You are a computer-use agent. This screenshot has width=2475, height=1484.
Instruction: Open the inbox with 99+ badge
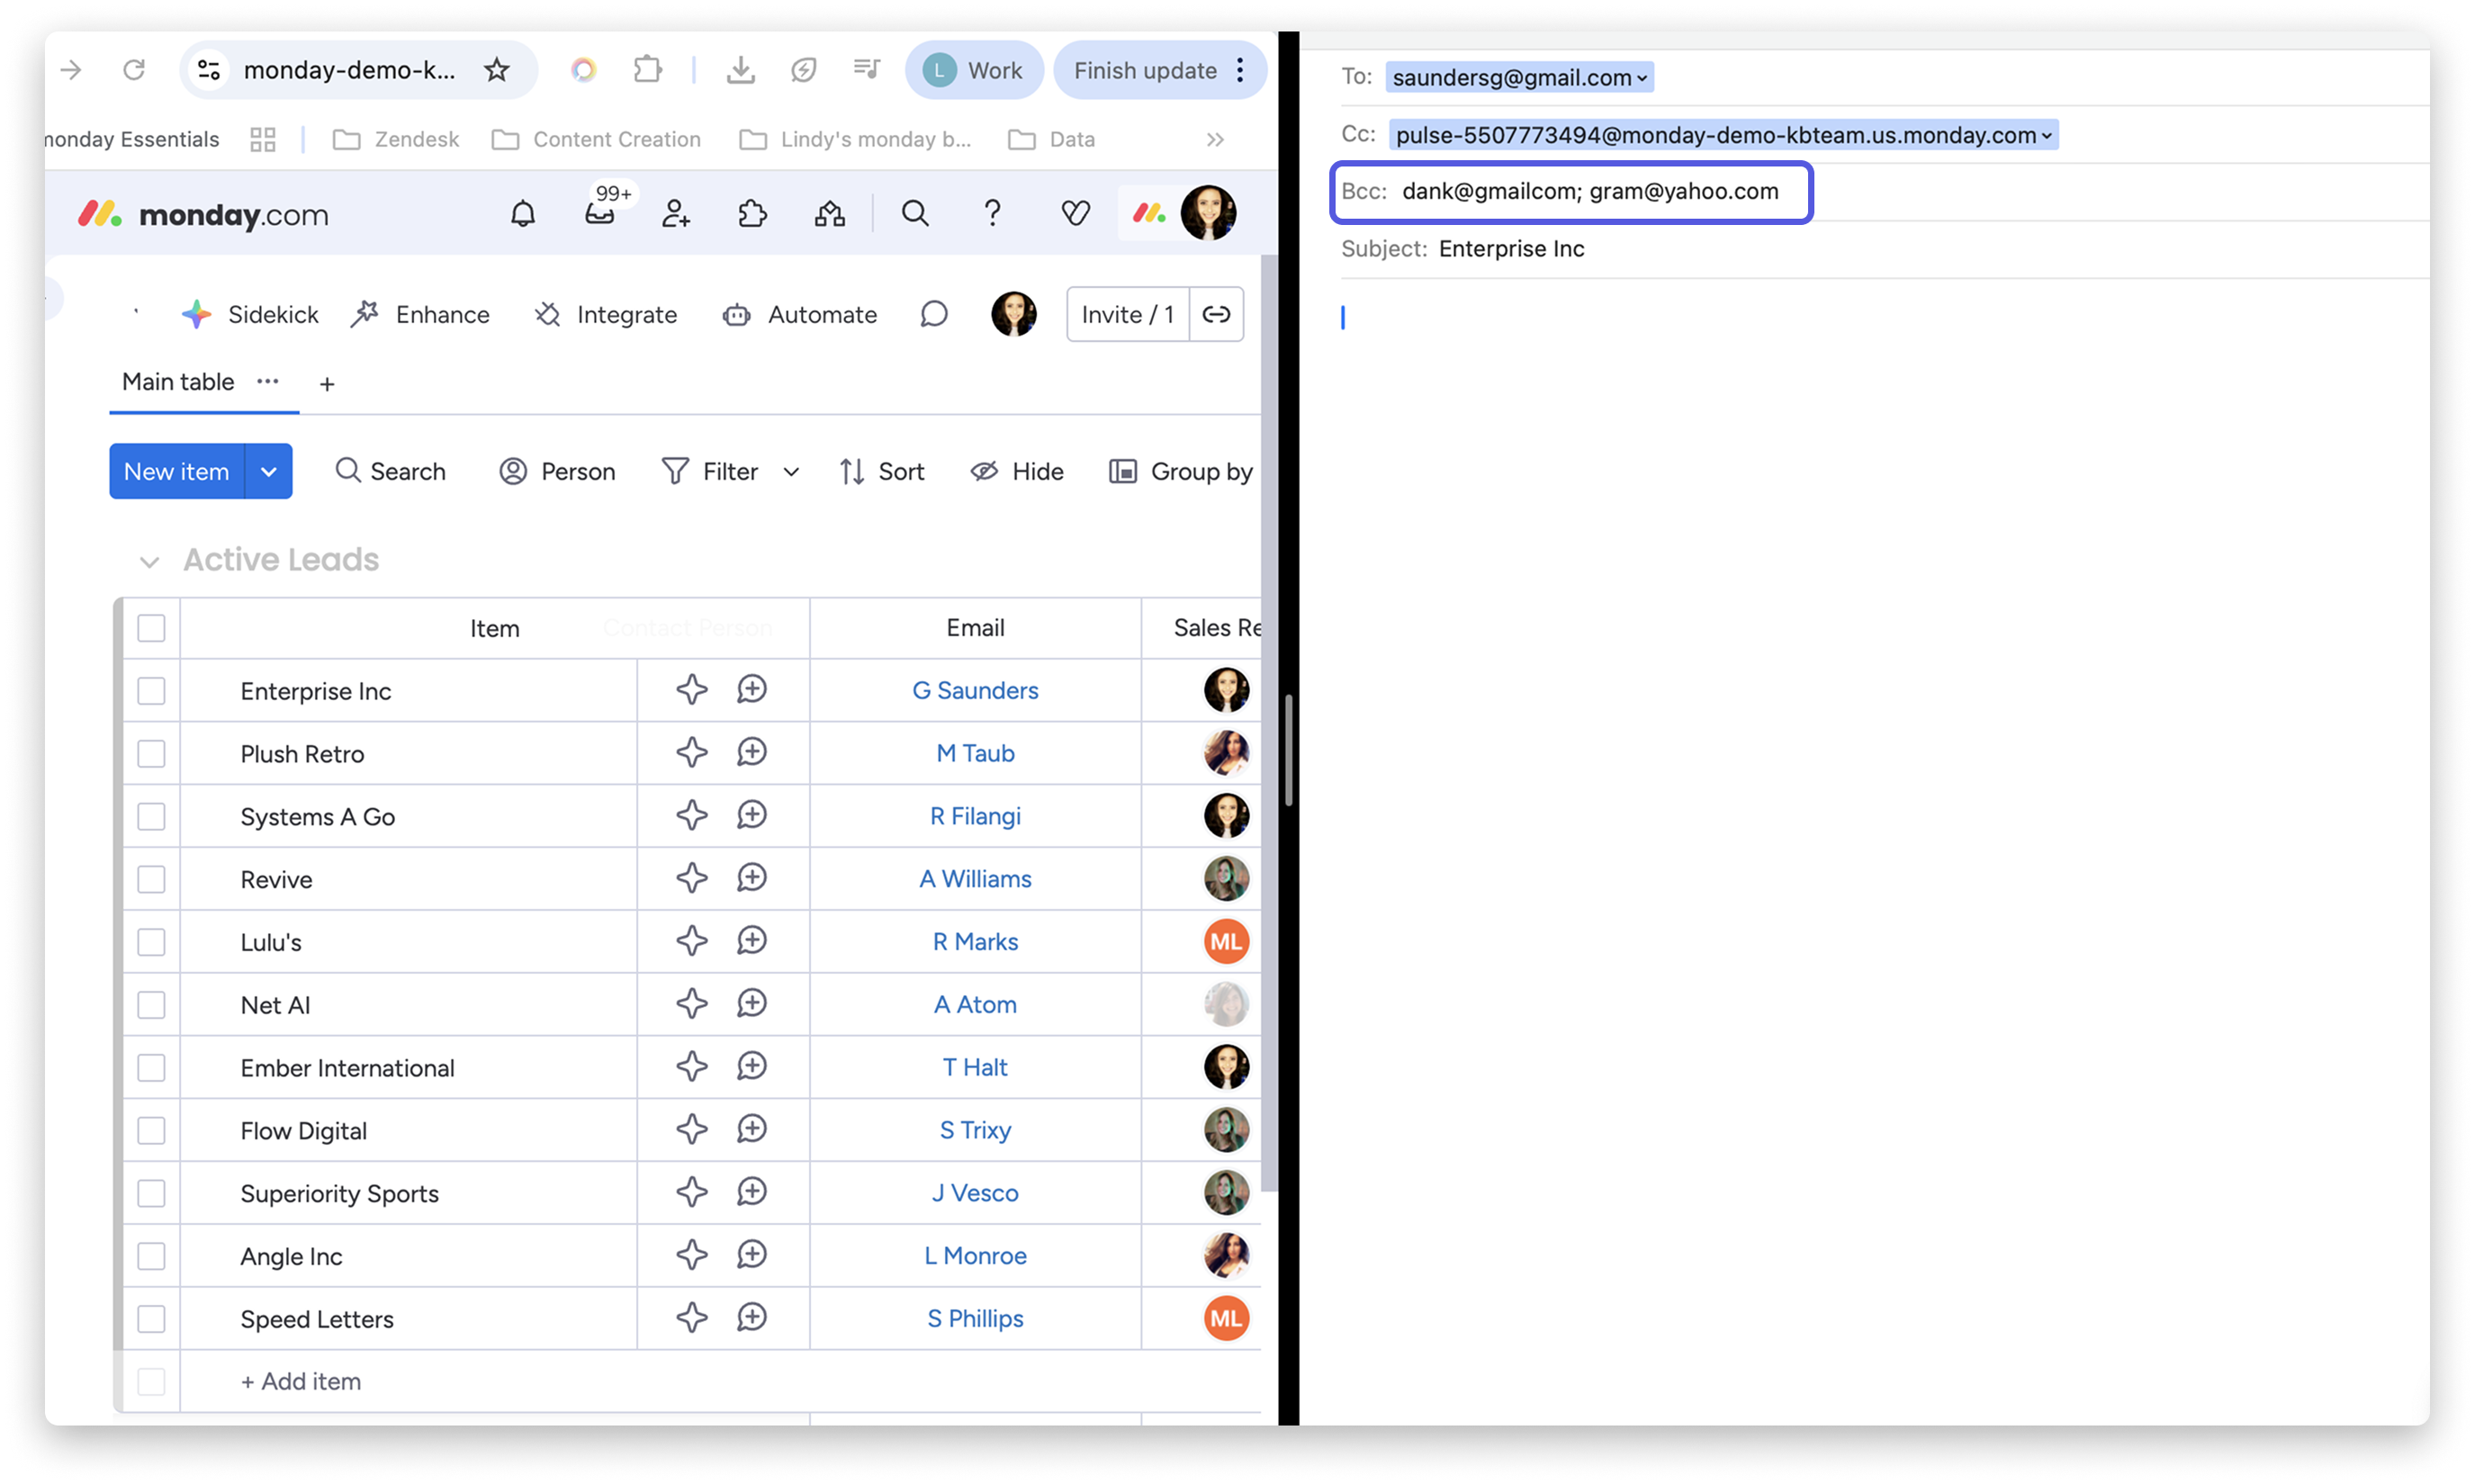(600, 213)
